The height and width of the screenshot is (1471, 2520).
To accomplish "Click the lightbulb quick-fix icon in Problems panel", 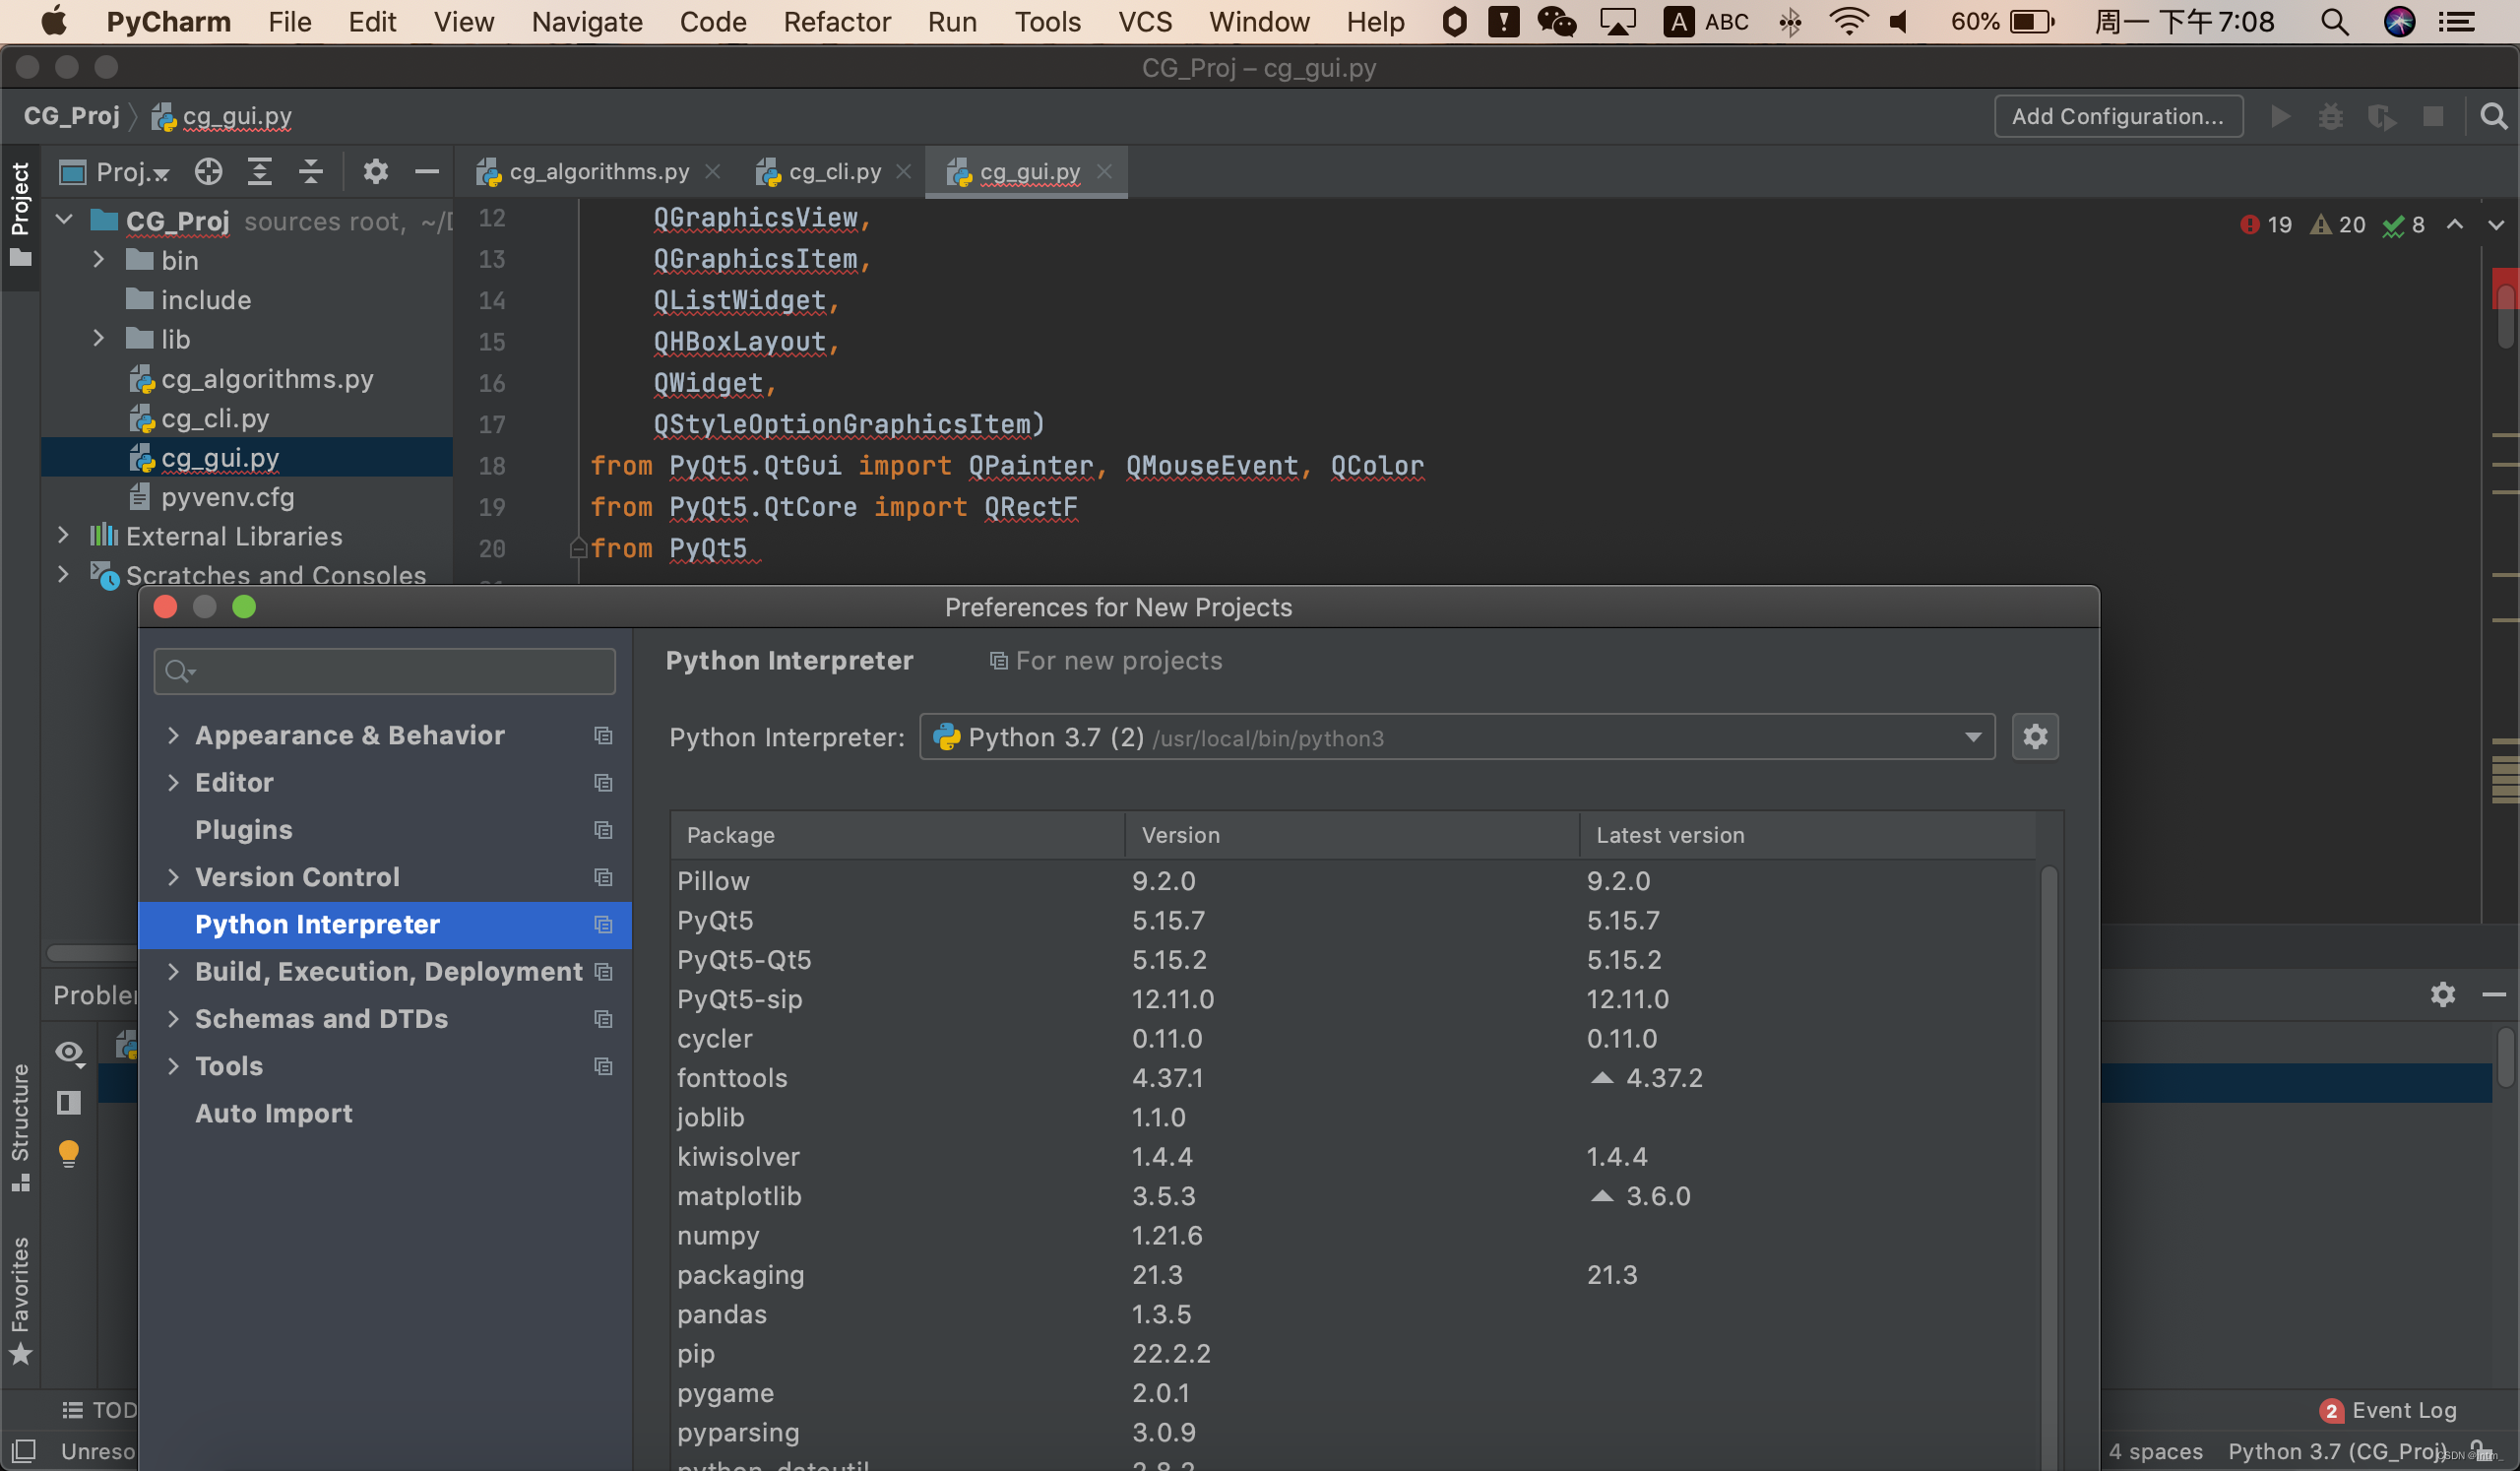I will [69, 1154].
